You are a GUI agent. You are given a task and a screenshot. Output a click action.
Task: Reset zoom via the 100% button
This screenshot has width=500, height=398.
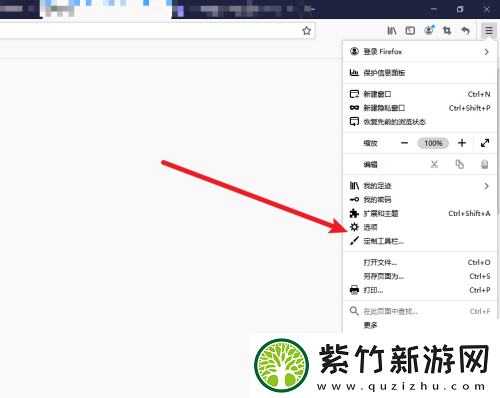[x=433, y=143]
